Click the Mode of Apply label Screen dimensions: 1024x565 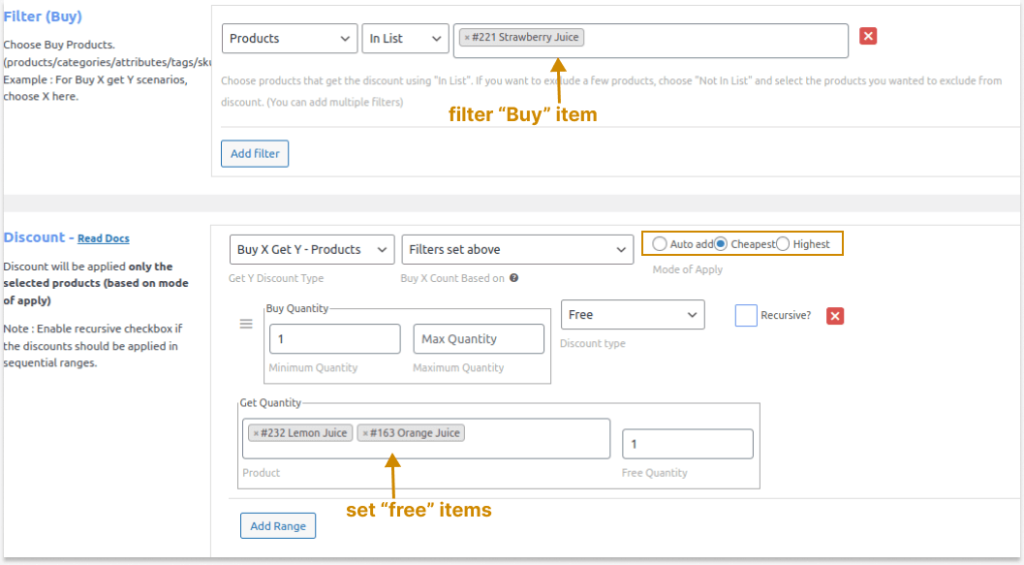click(688, 269)
